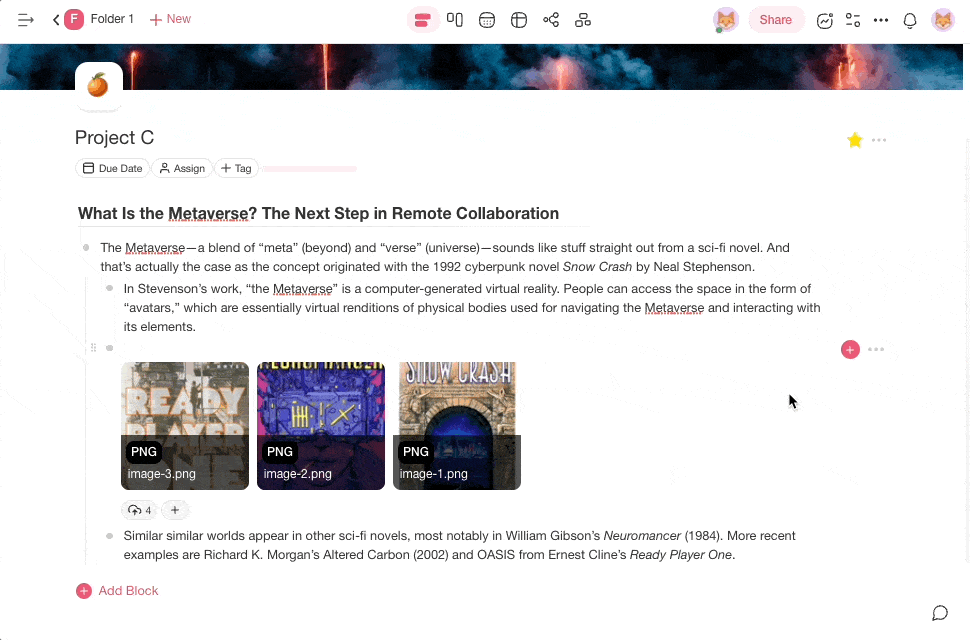This screenshot has height=640, width=970.
Task: Select the Org Chart view icon
Action: click(x=583, y=20)
